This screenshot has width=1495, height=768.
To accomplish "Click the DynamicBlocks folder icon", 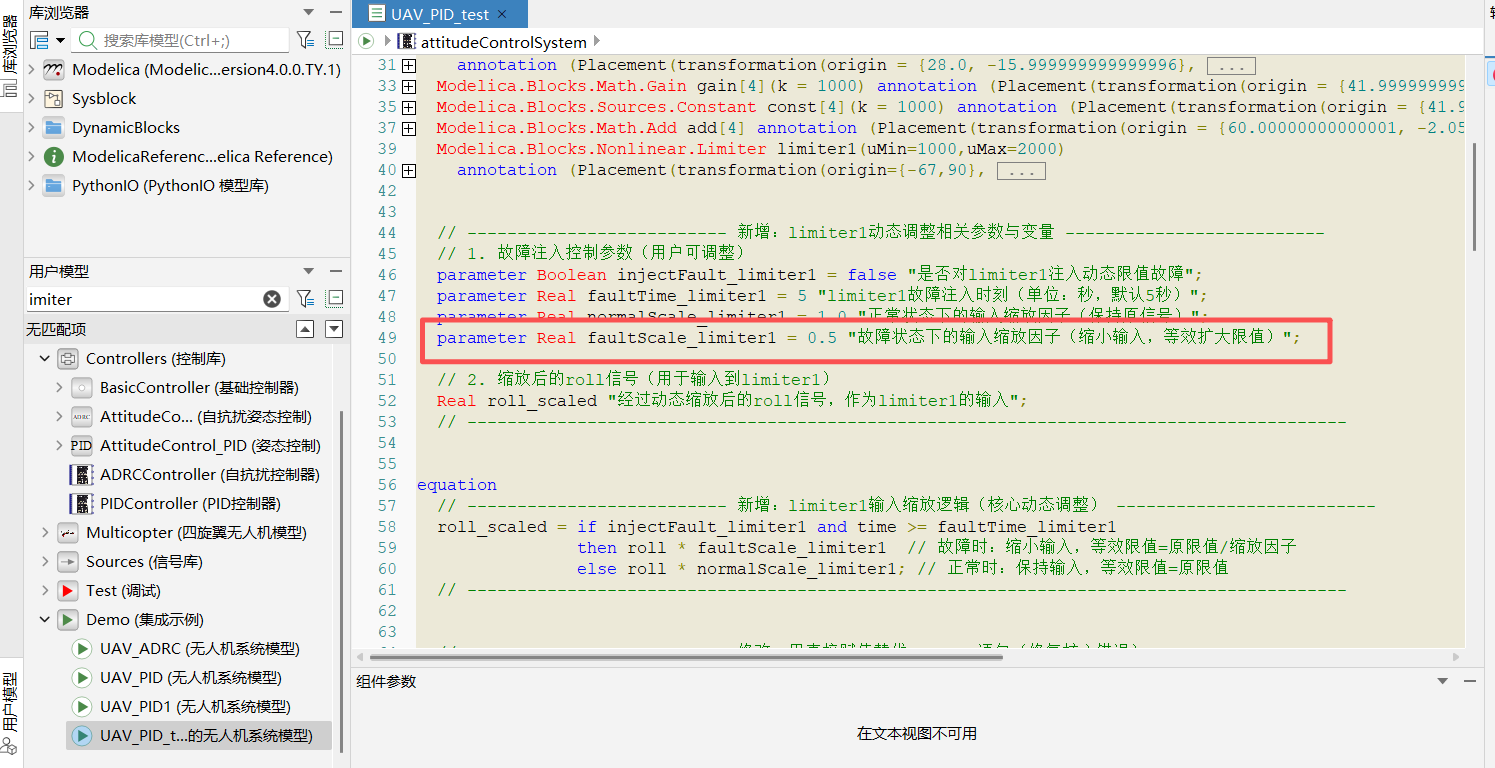I will point(54,128).
